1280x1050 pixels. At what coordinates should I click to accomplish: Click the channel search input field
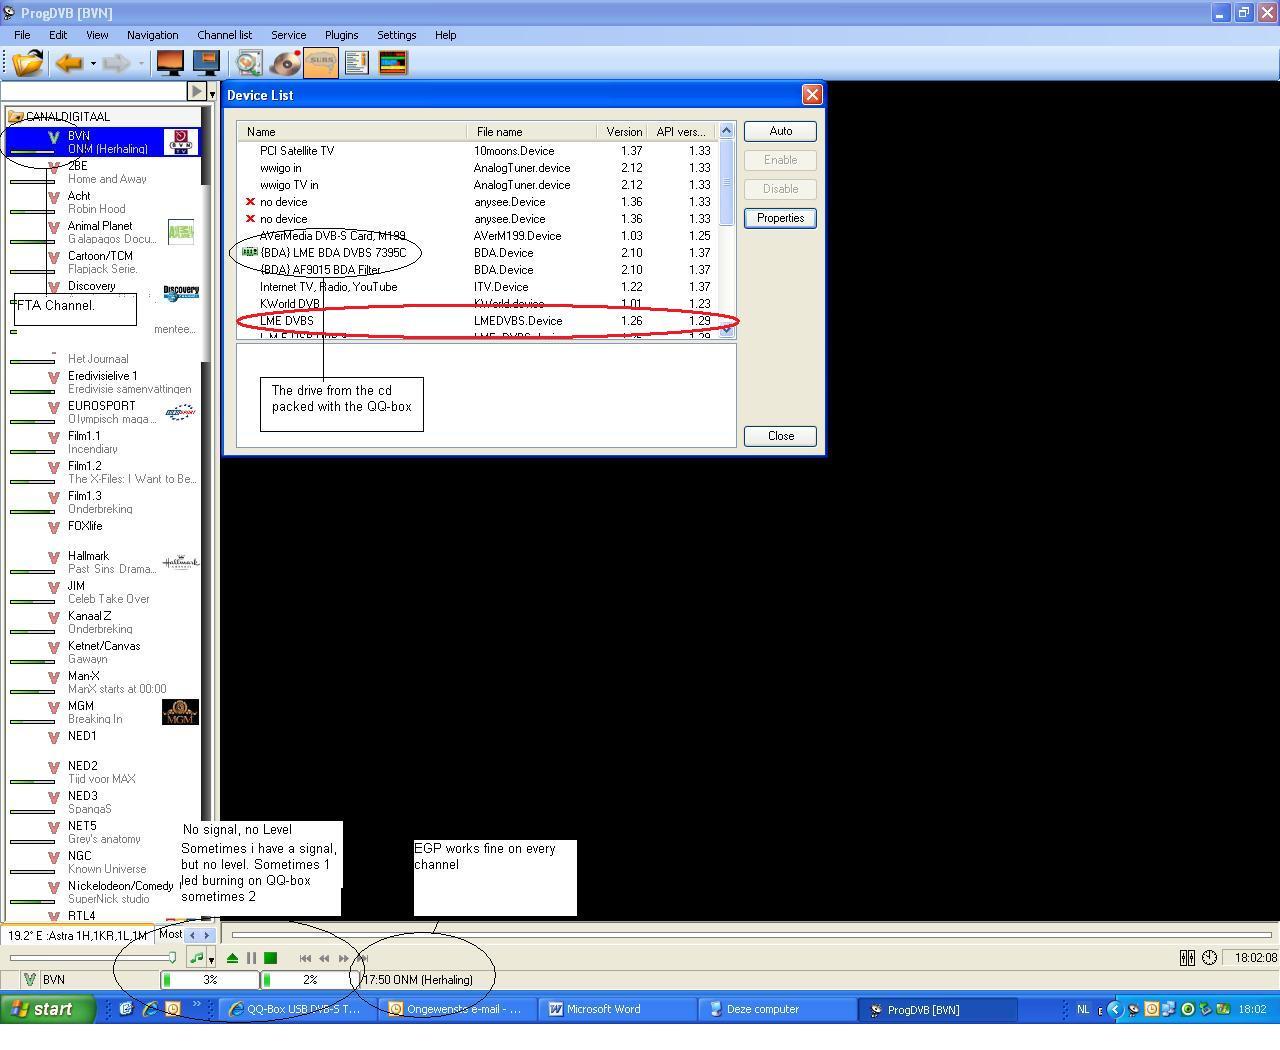point(95,92)
